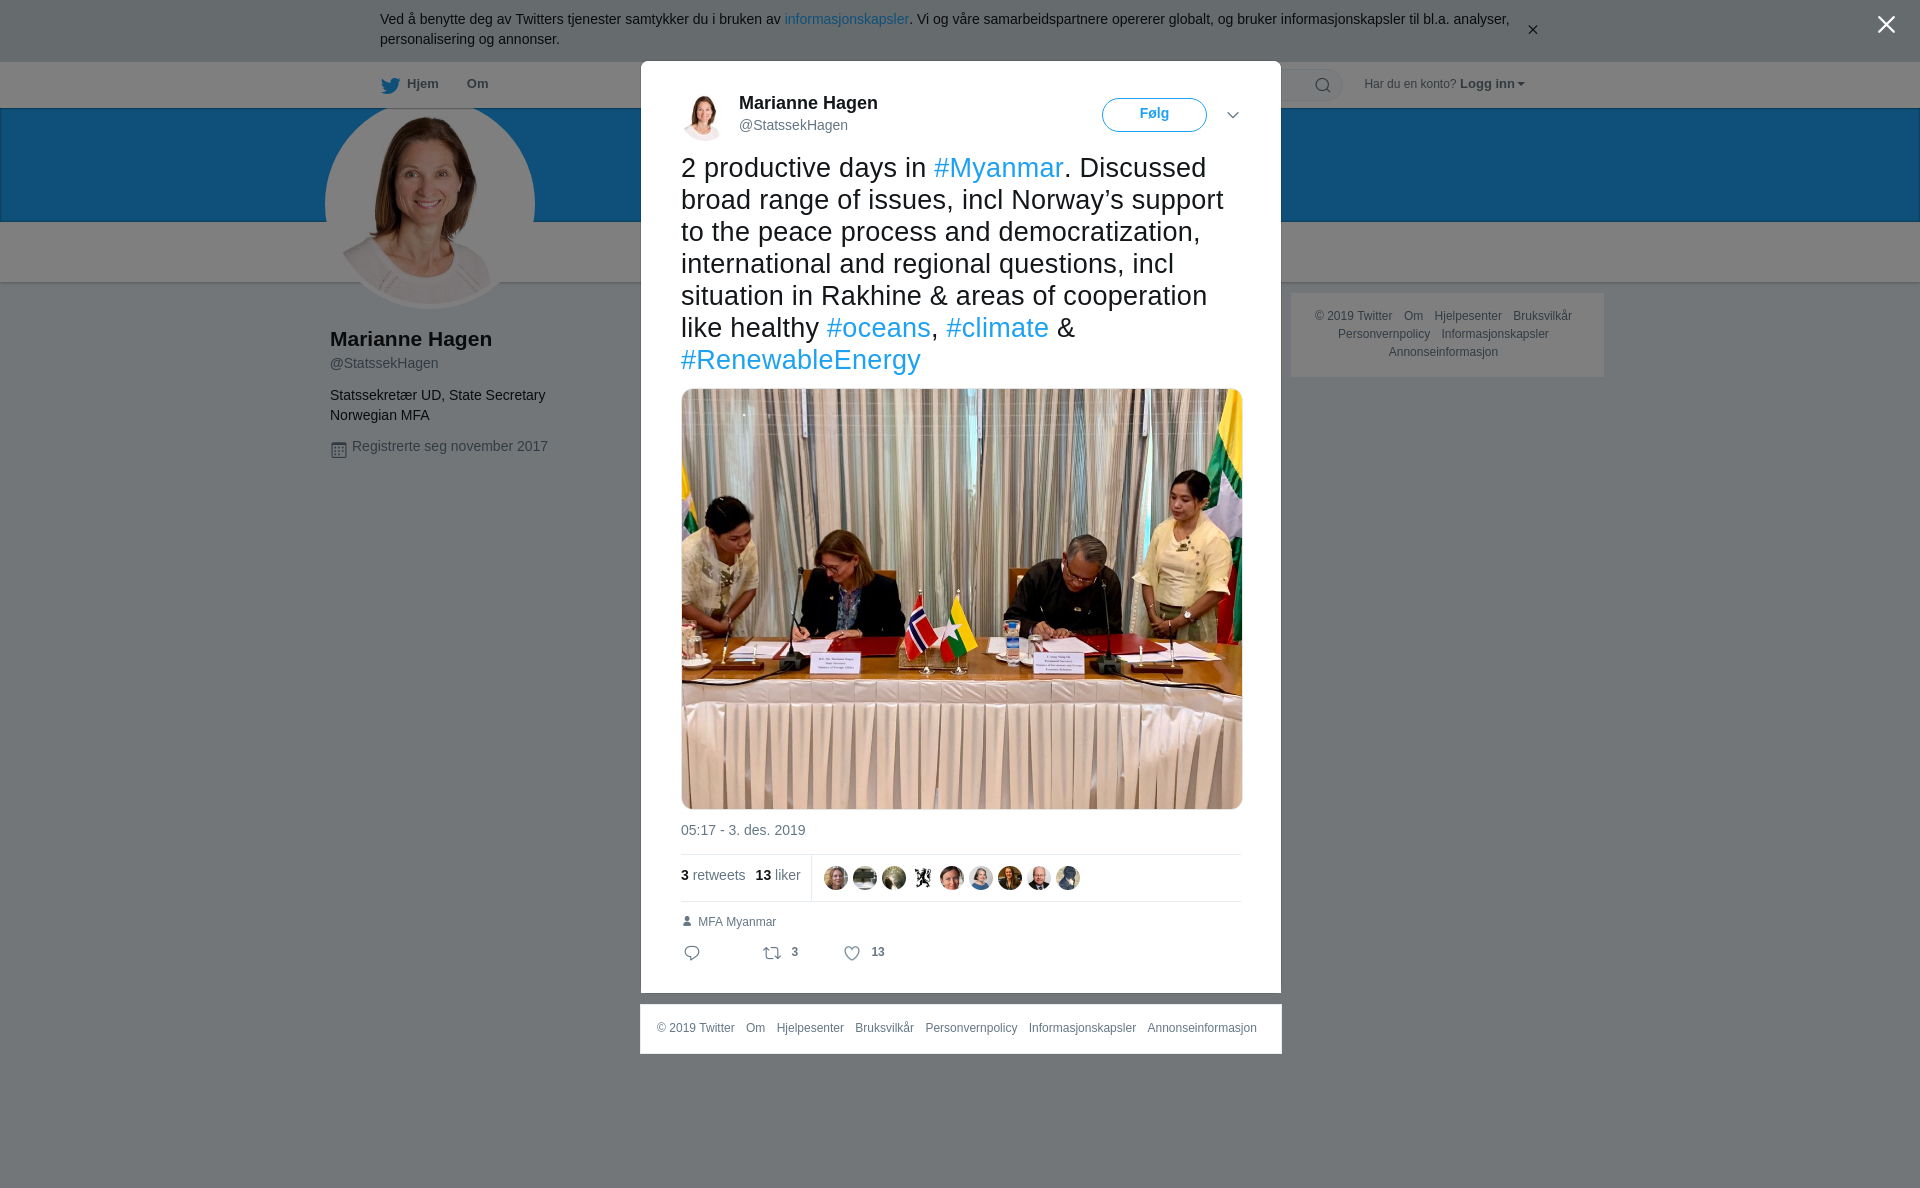Screen dimensions: 1920x1188
Task: Click the Følg follow button
Action: pos(1154,115)
